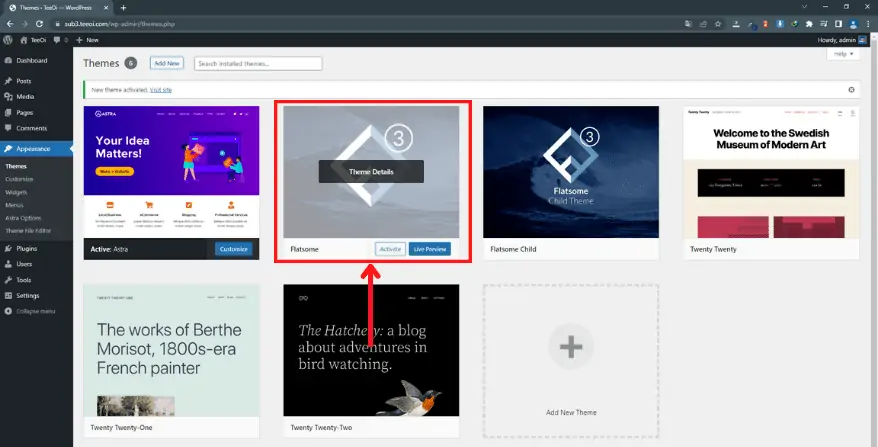Expand the Help dropdown tab
Image resolution: width=878 pixels, height=447 pixels.
pyautogui.click(x=843, y=54)
